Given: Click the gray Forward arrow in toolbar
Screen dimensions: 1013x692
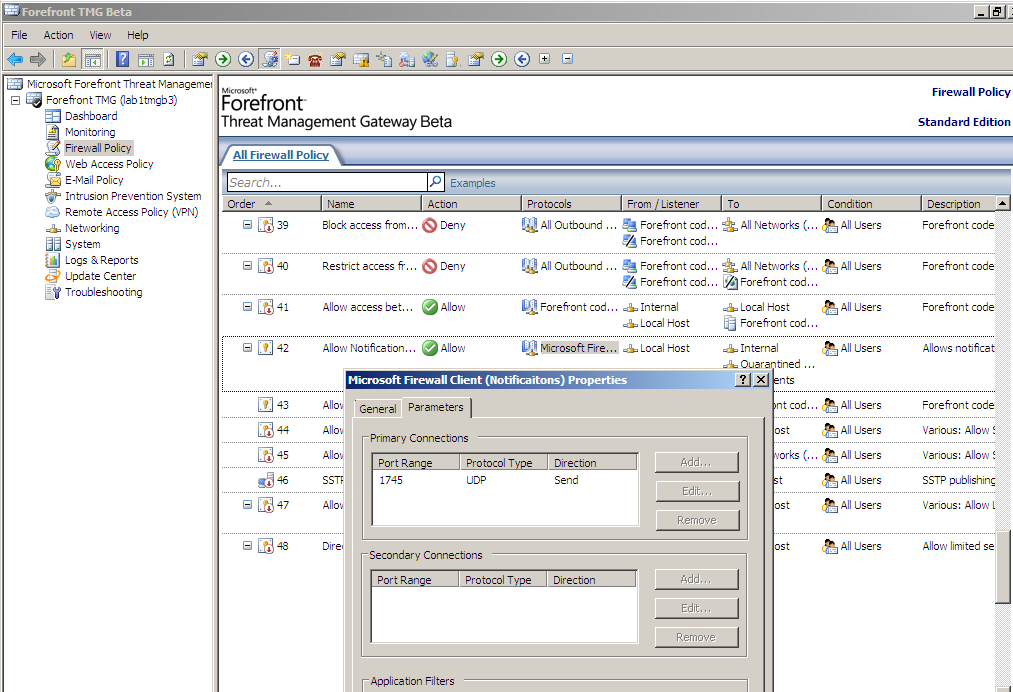Looking at the screenshot, I should pyautogui.click(x=38, y=59).
